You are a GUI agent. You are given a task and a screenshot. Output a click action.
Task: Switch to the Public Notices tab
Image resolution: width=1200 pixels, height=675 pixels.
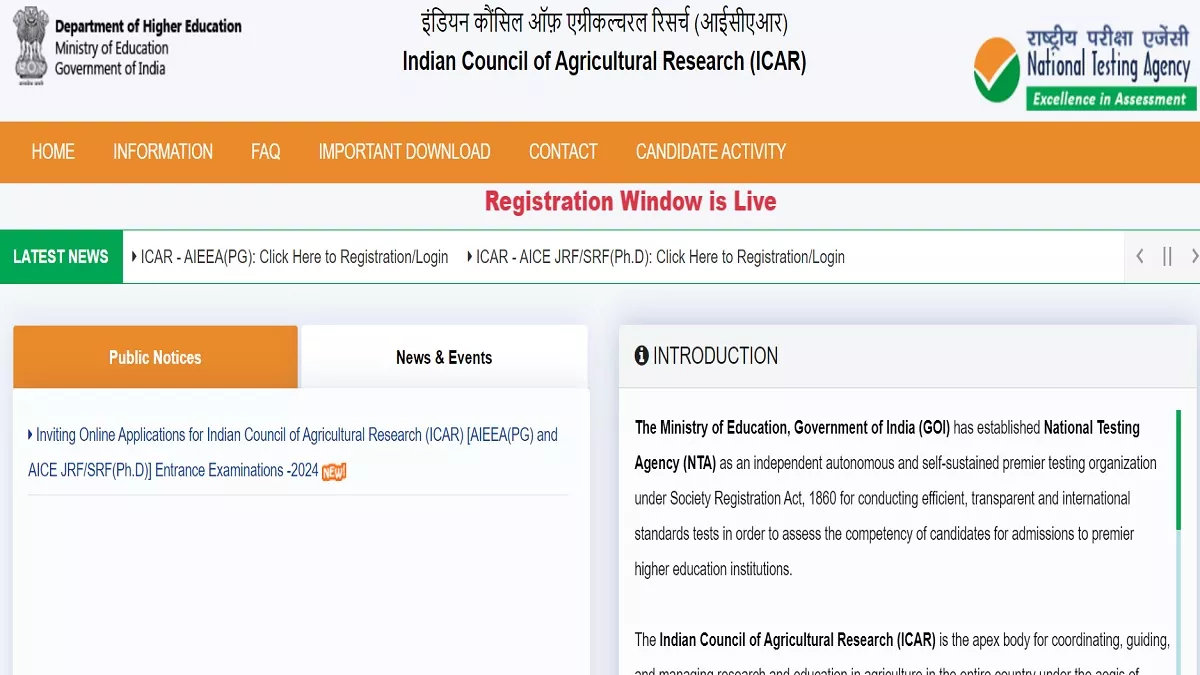click(x=155, y=357)
